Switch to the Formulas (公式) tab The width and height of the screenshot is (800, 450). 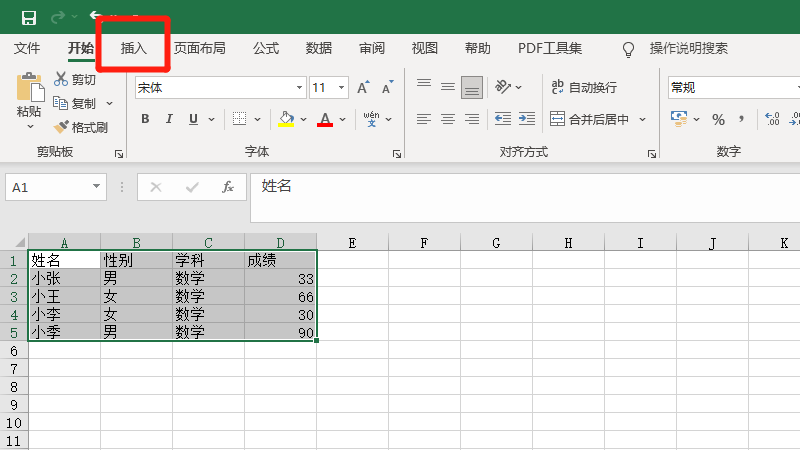coord(266,48)
